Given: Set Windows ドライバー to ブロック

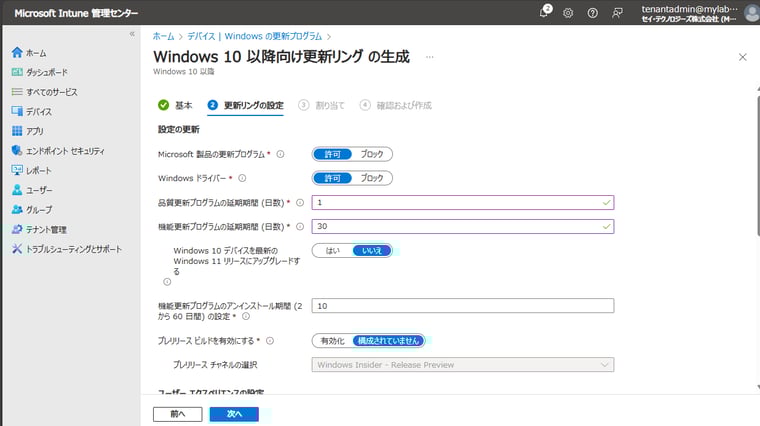Looking at the screenshot, I should 372,178.
